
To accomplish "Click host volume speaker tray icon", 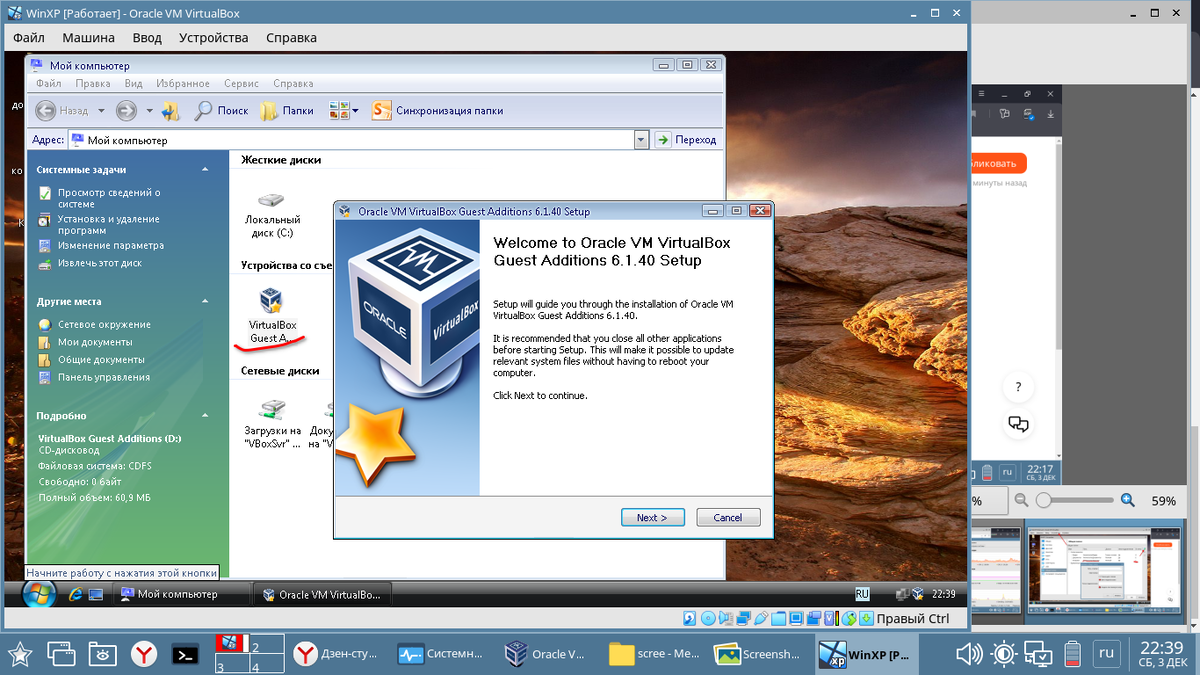I will [968, 654].
